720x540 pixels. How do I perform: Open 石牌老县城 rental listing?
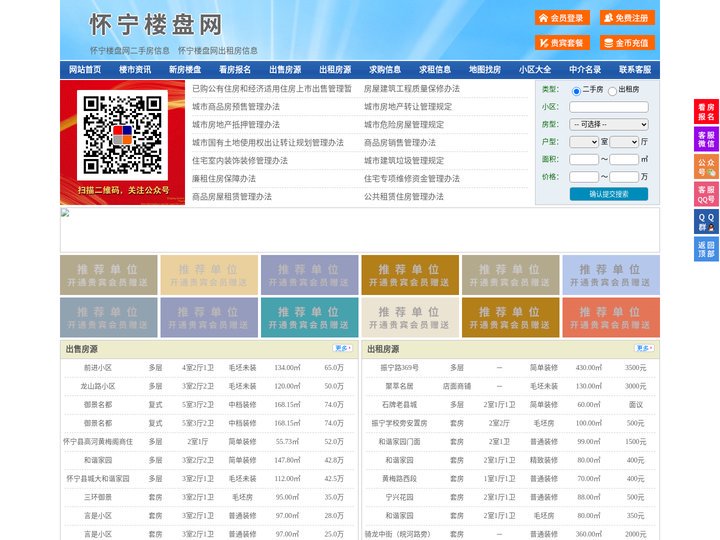point(399,405)
